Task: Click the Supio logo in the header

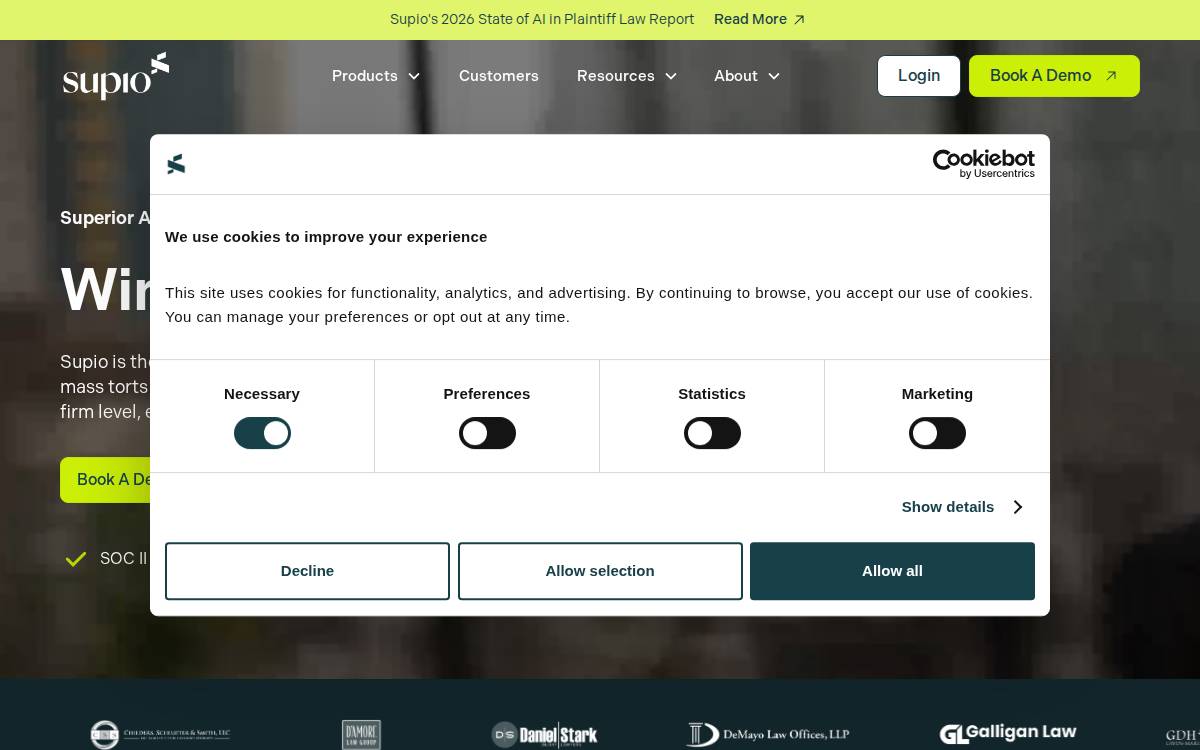Action: [x=116, y=76]
